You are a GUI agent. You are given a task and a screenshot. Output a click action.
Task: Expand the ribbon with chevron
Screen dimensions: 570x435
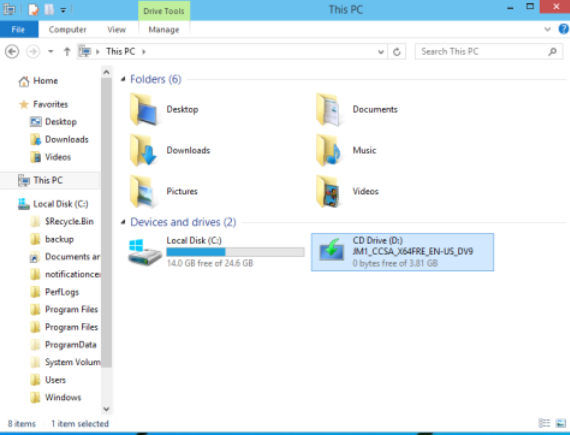click(x=547, y=29)
